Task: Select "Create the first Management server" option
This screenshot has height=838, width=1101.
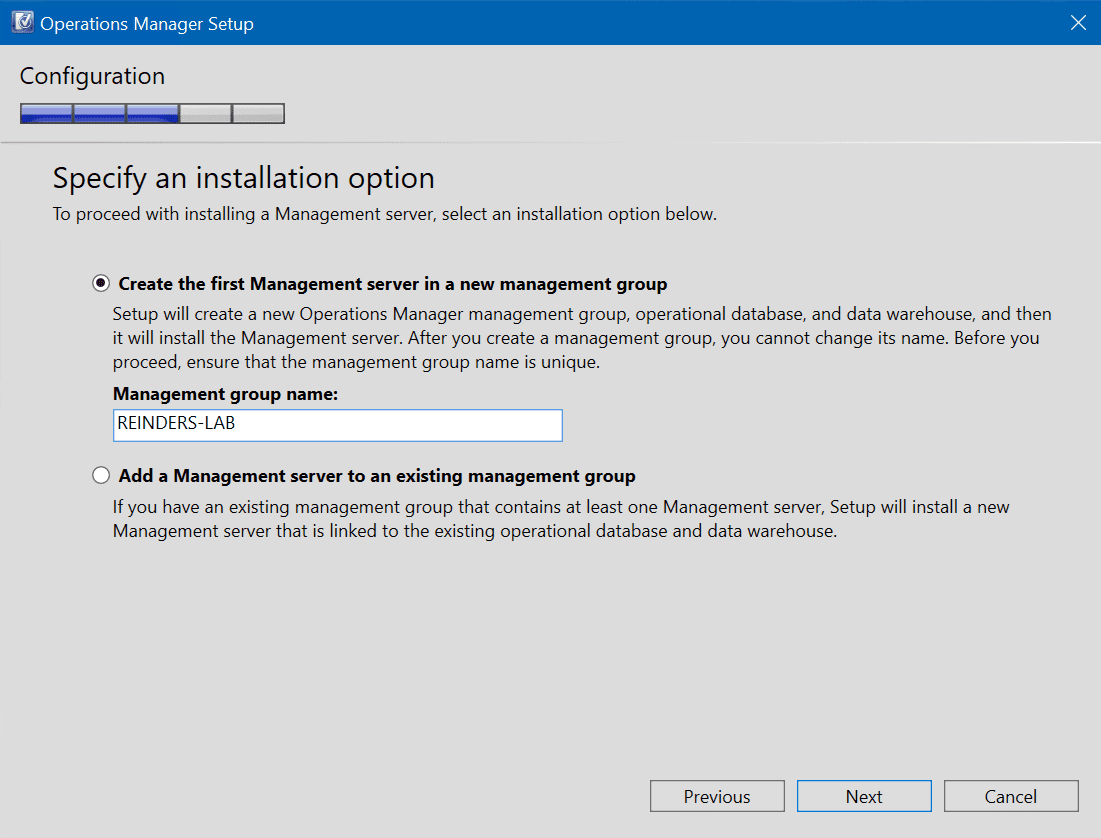Action: 100,283
